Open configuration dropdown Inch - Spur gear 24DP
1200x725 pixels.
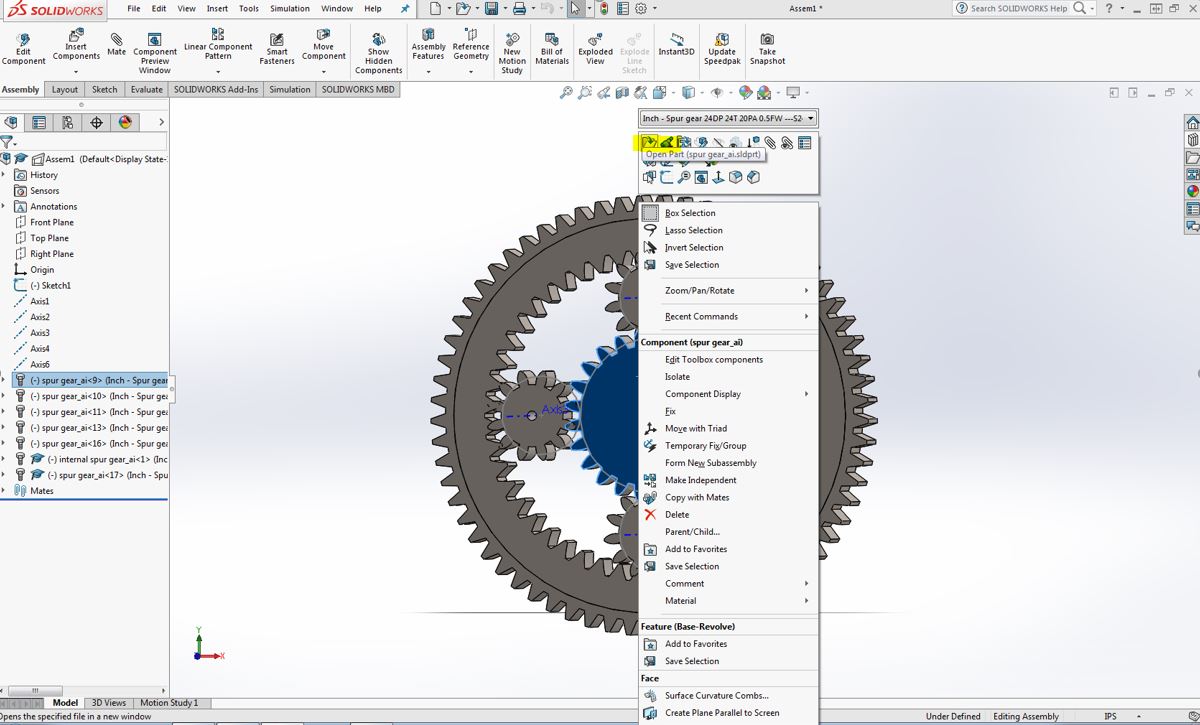coord(728,118)
